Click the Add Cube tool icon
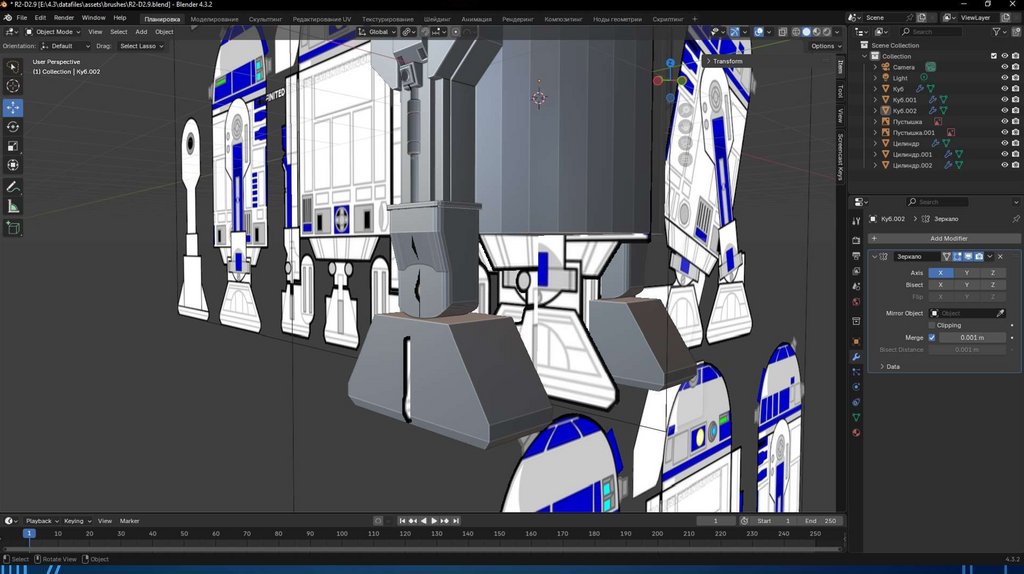 point(13,228)
